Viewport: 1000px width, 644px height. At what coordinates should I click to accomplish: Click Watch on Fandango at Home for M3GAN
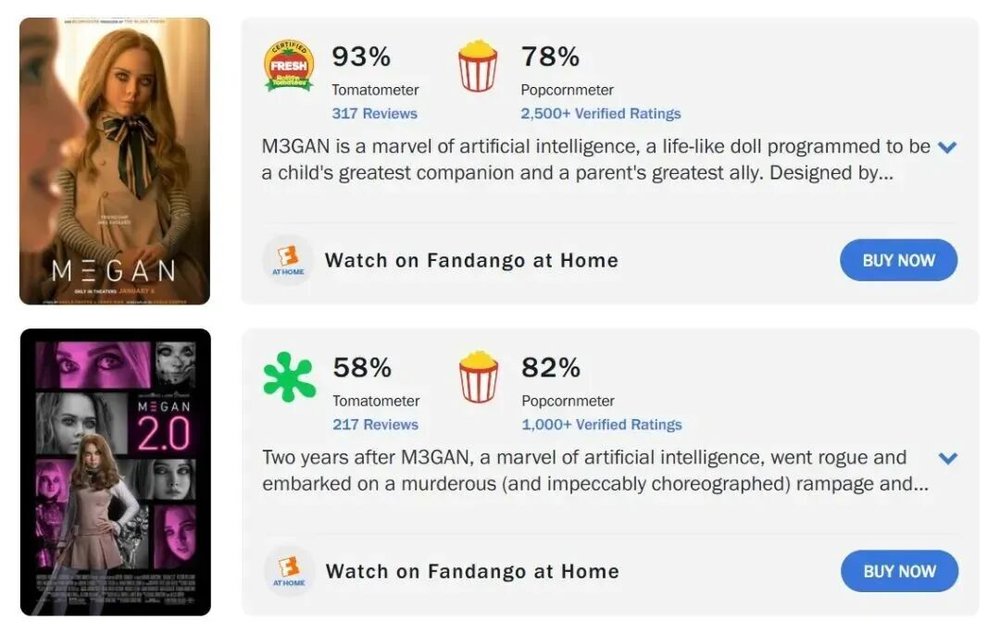click(x=471, y=261)
